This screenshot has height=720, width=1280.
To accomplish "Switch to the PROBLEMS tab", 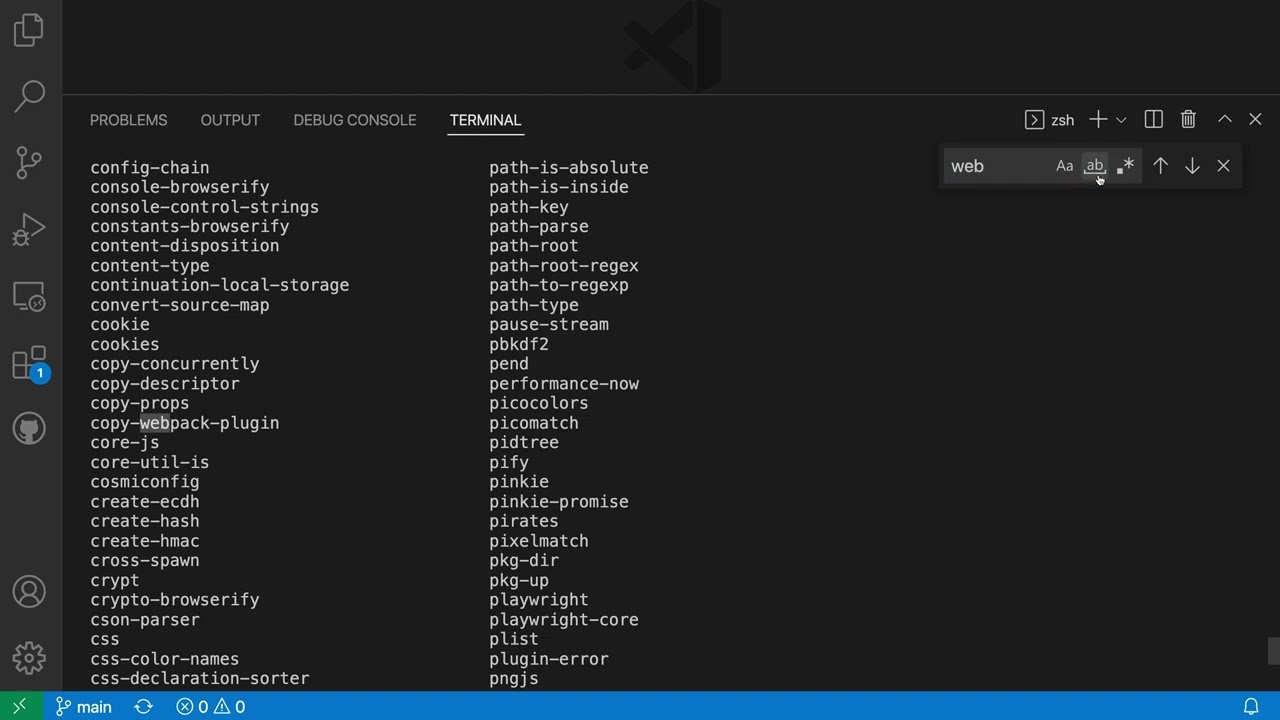I will (x=129, y=120).
